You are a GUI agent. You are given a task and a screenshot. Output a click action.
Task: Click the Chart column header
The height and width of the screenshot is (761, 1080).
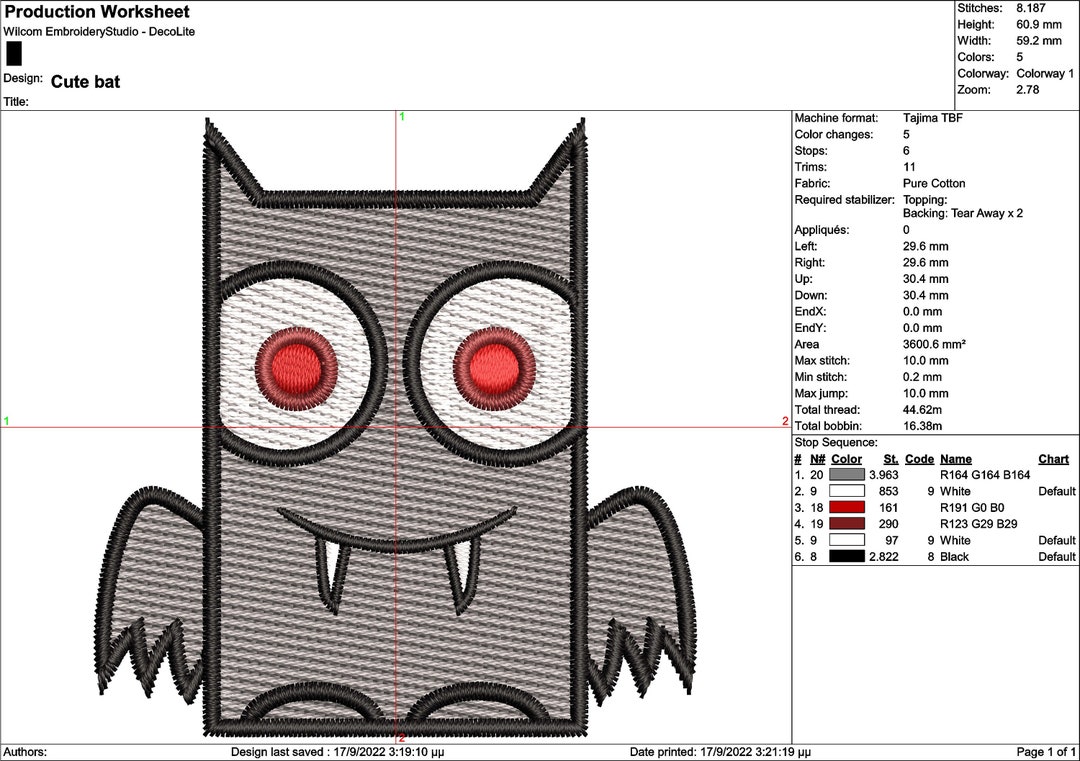[x=1052, y=458]
